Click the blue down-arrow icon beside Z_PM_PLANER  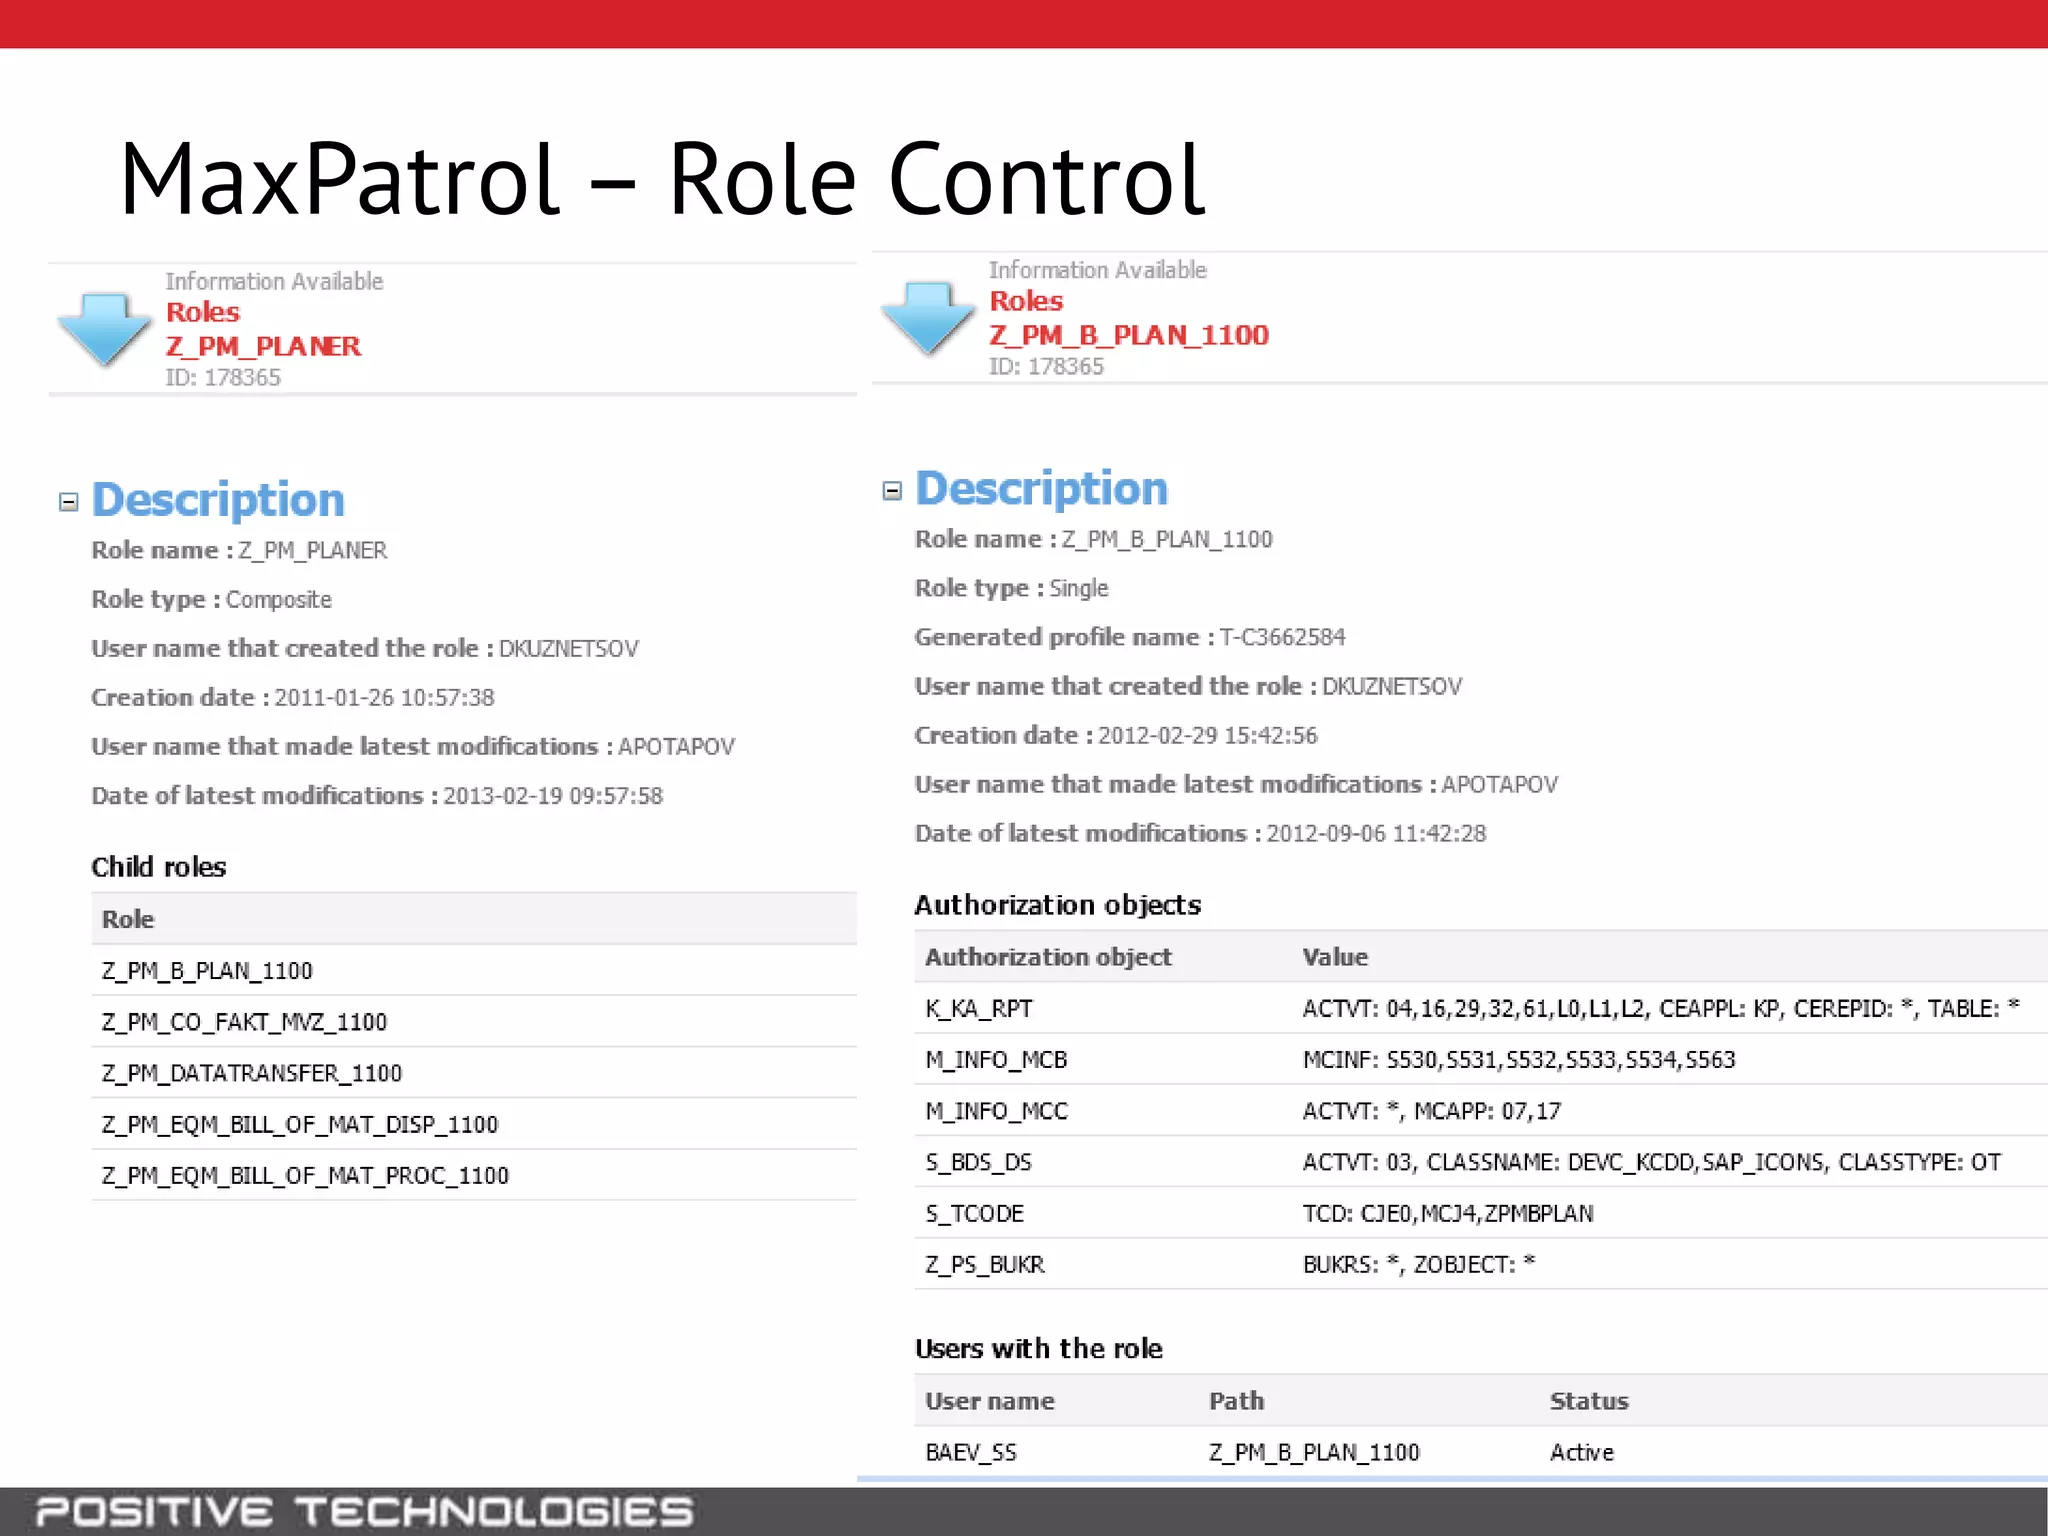(x=105, y=328)
